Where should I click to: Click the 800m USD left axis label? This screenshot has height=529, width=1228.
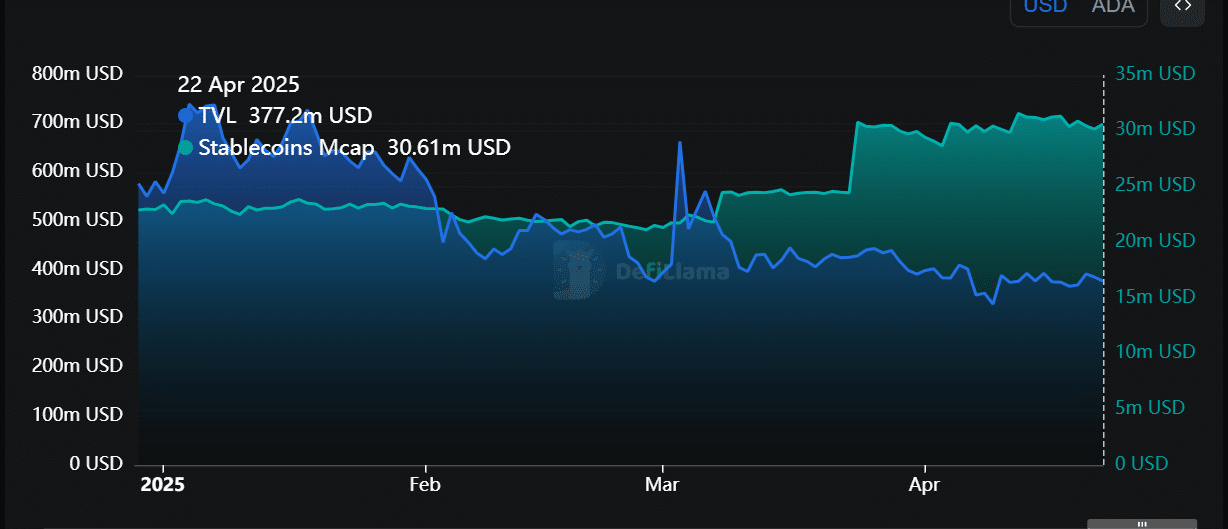click(77, 74)
